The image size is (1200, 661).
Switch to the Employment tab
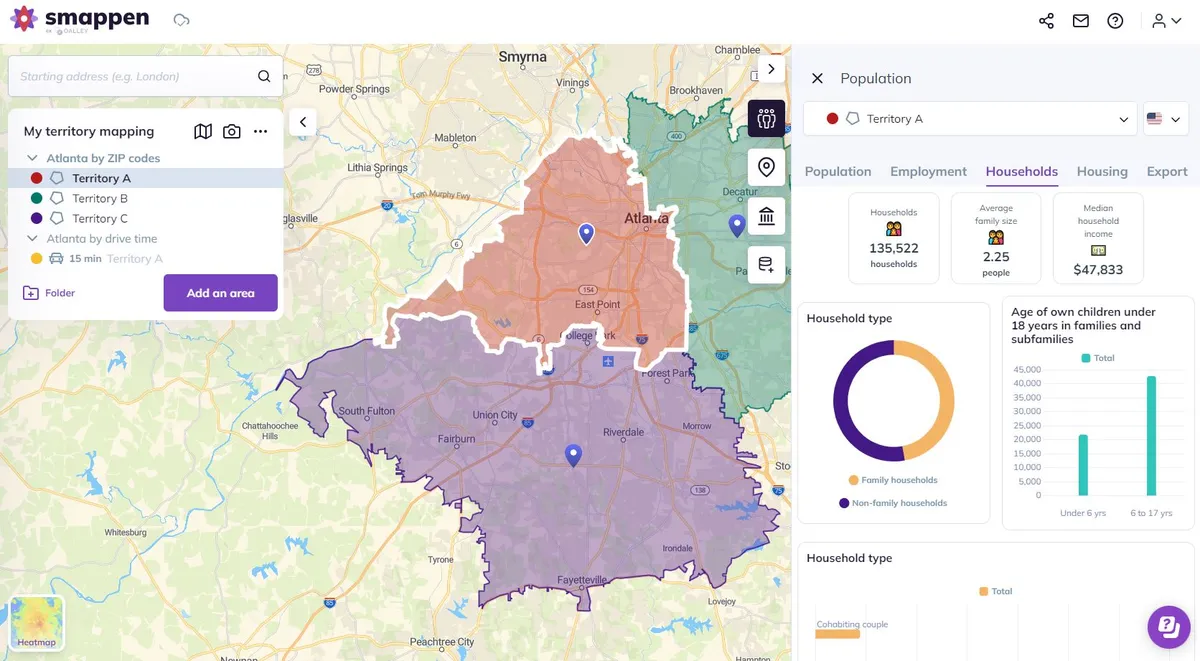[928, 171]
